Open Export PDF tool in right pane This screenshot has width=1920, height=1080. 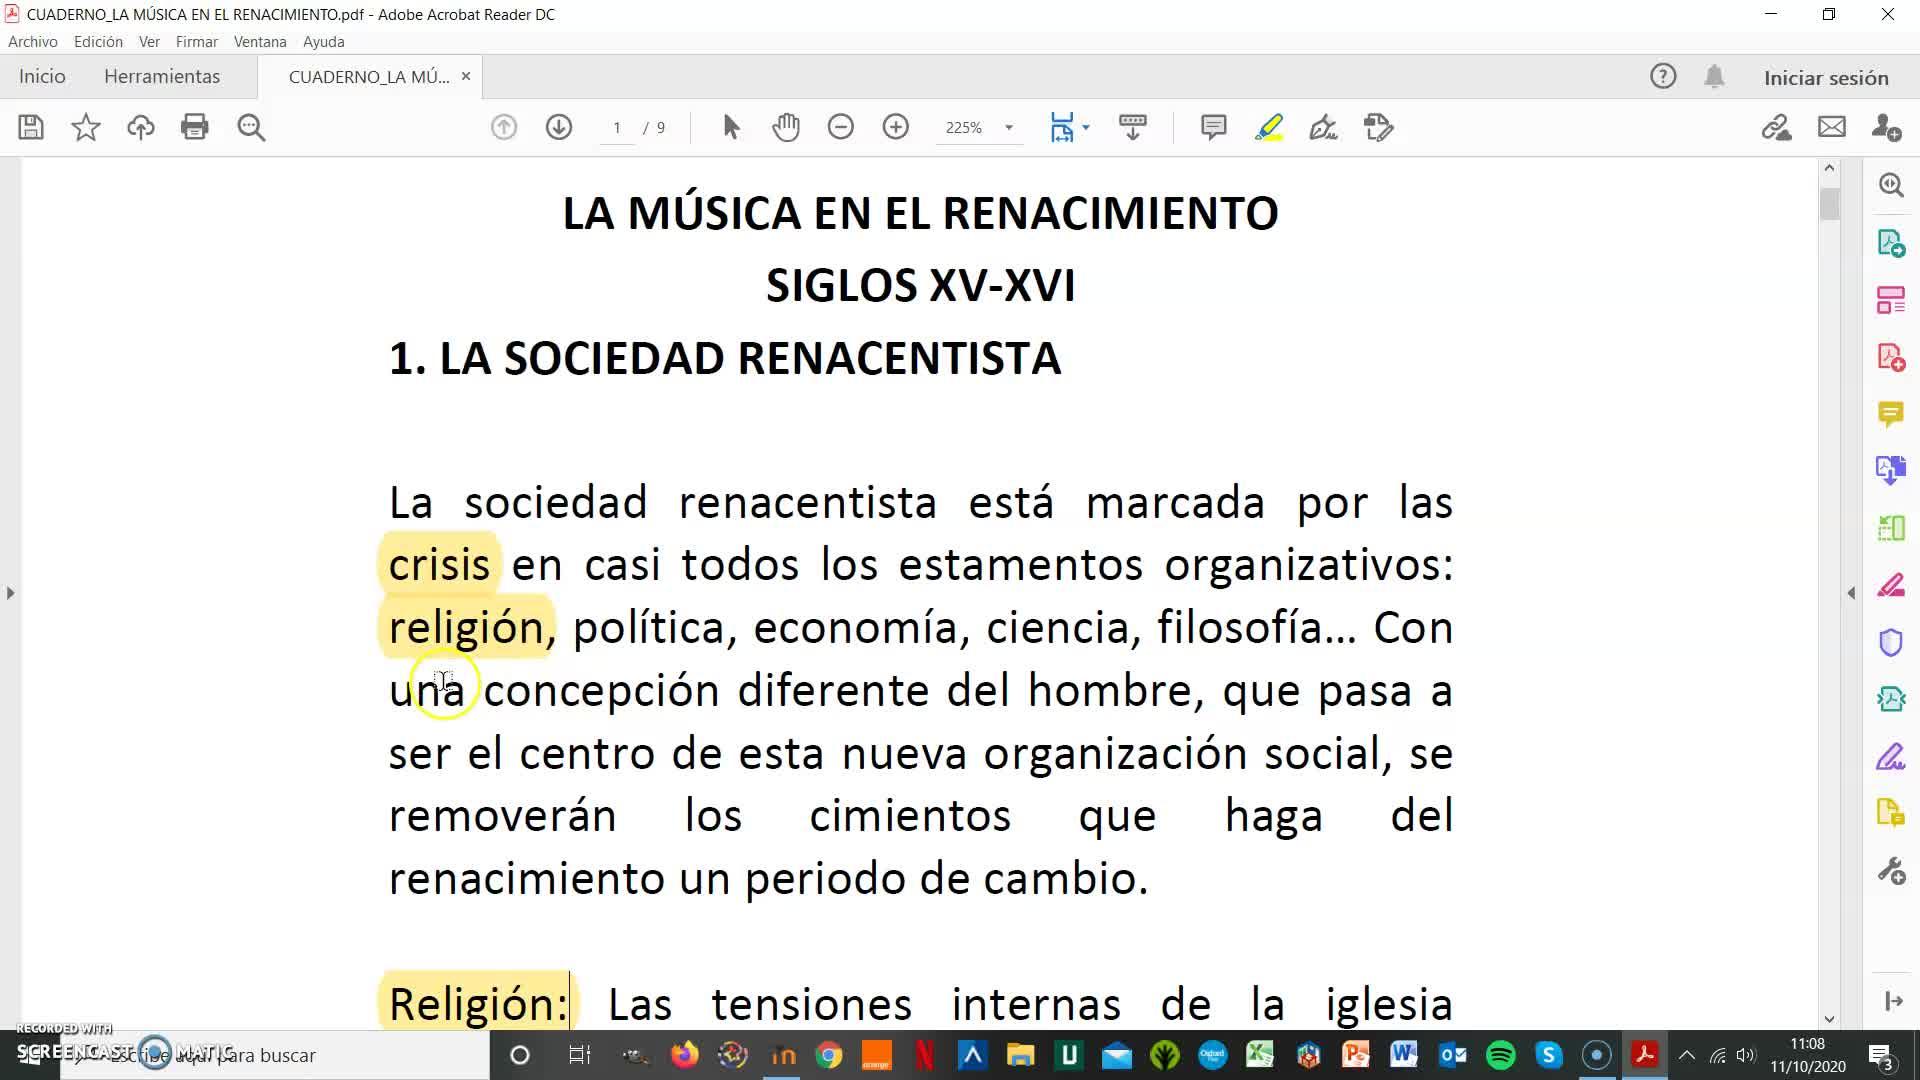tap(1890, 243)
